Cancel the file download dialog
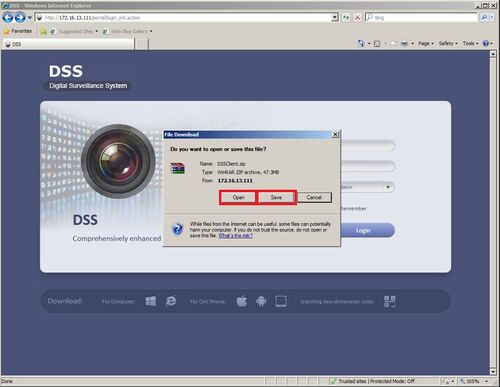This screenshot has width=500, height=387. click(x=314, y=197)
